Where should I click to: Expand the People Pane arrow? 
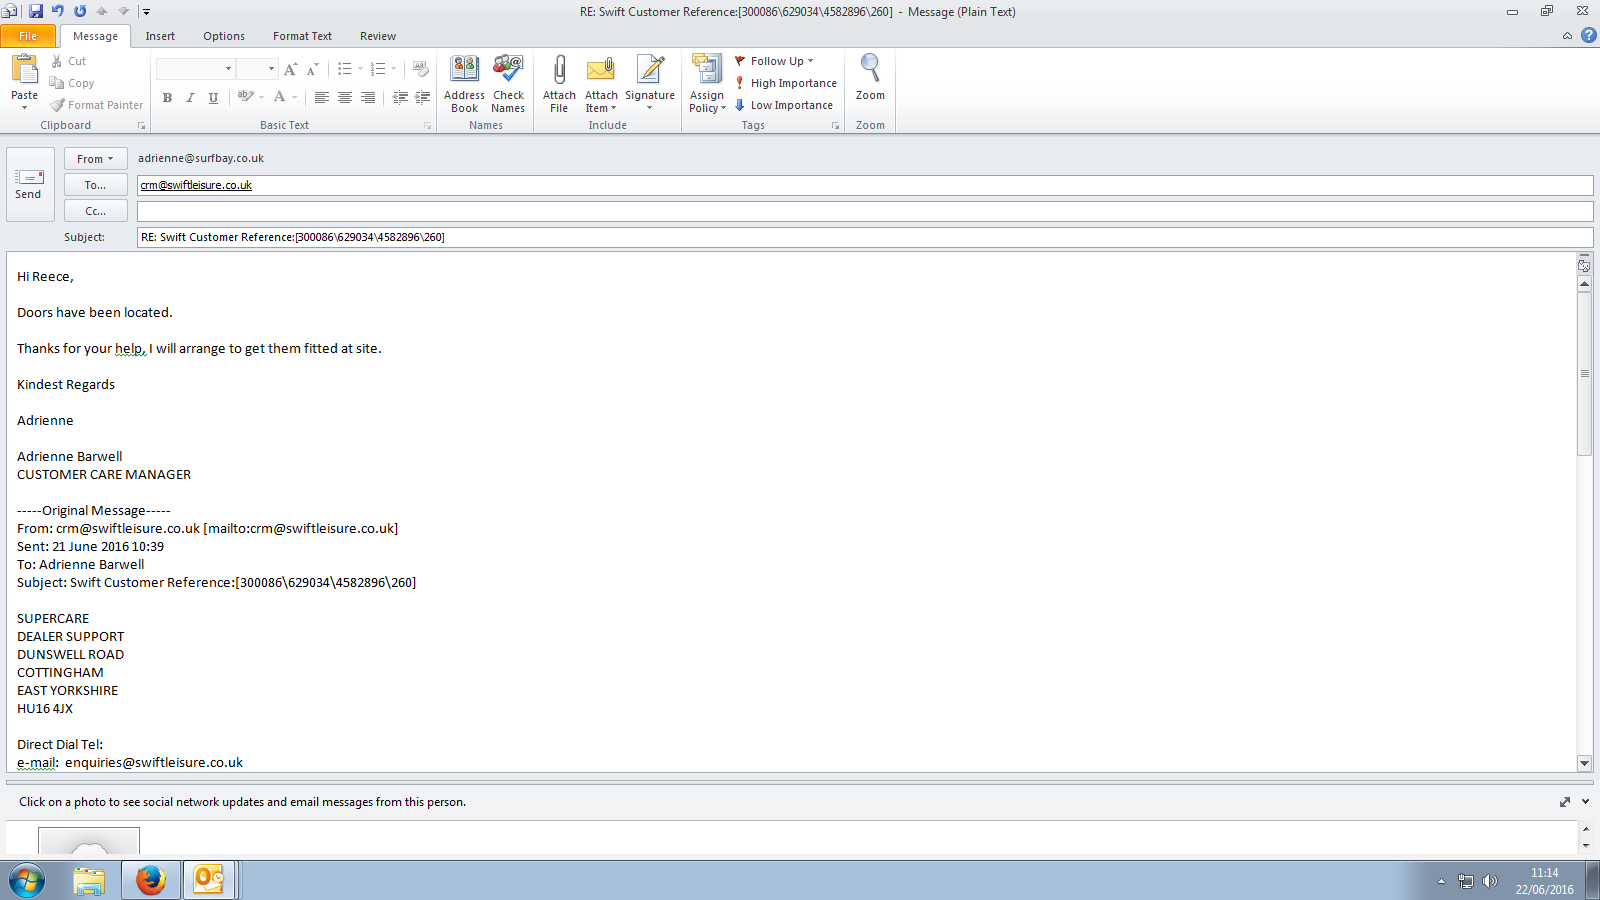1585,802
